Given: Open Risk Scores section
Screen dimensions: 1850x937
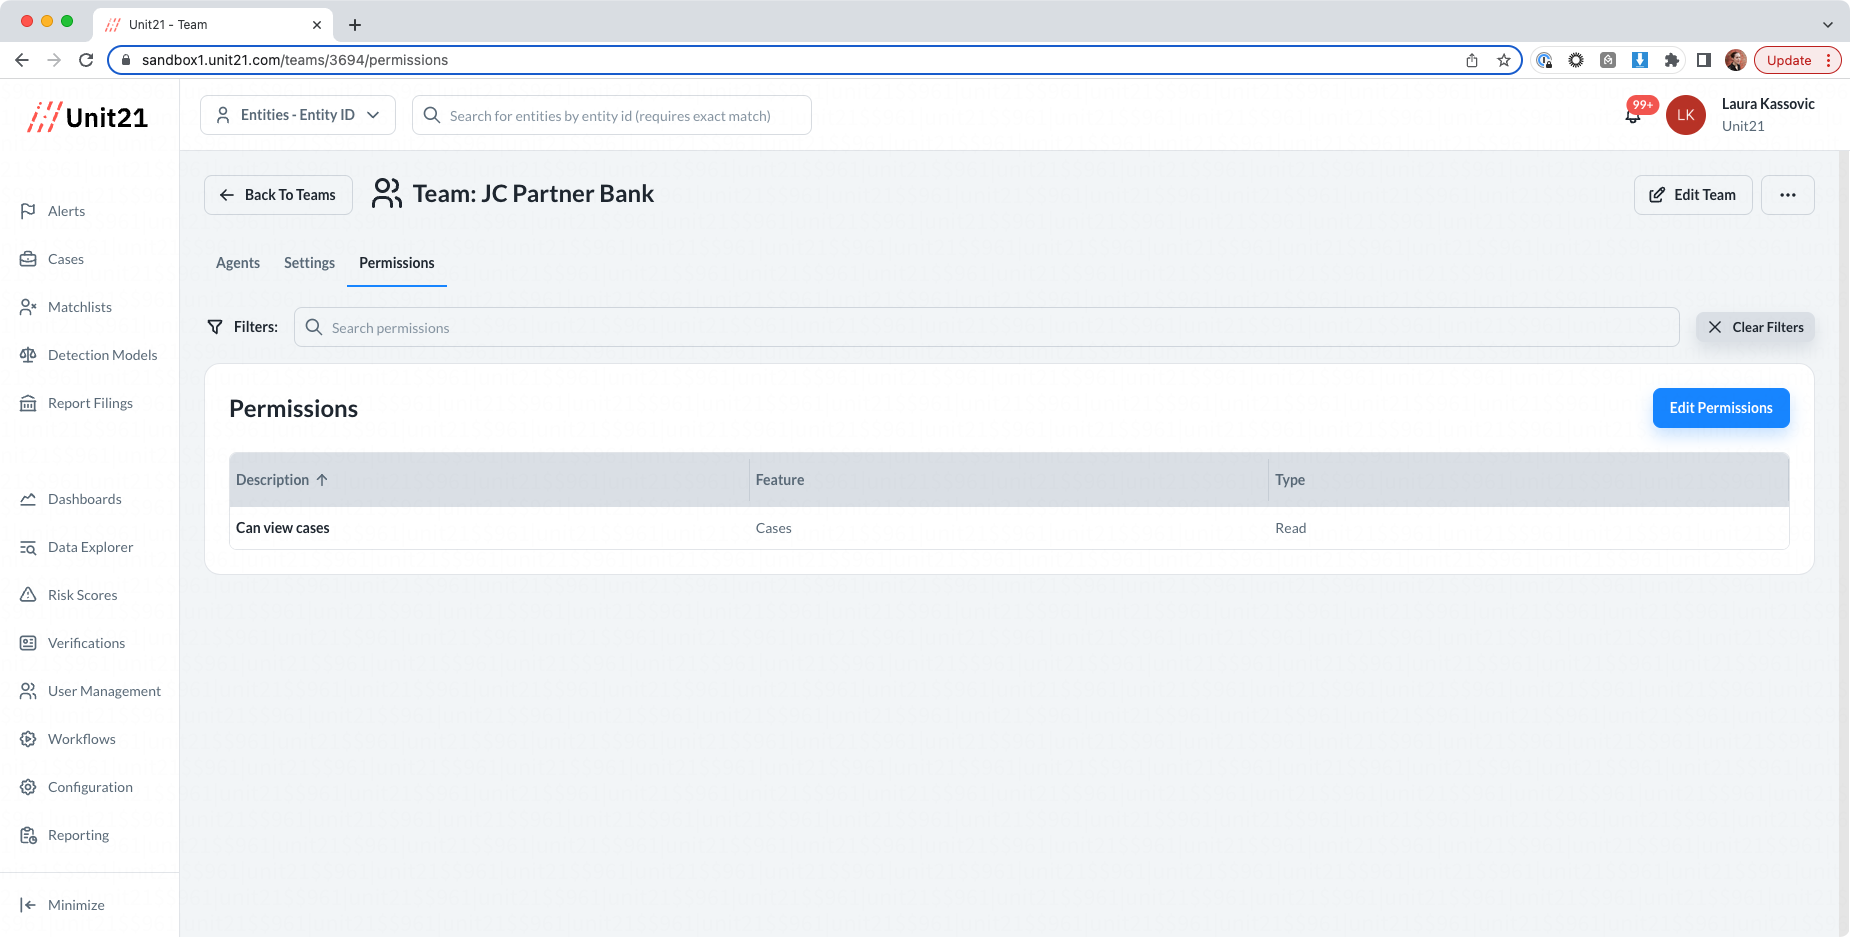Looking at the screenshot, I should tap(68, 595).
